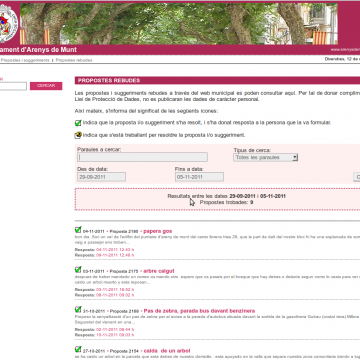Click the municipal coat of arms logo
Image resolution: width=360 pixels, height=360 pixels.
click(9, 23)
